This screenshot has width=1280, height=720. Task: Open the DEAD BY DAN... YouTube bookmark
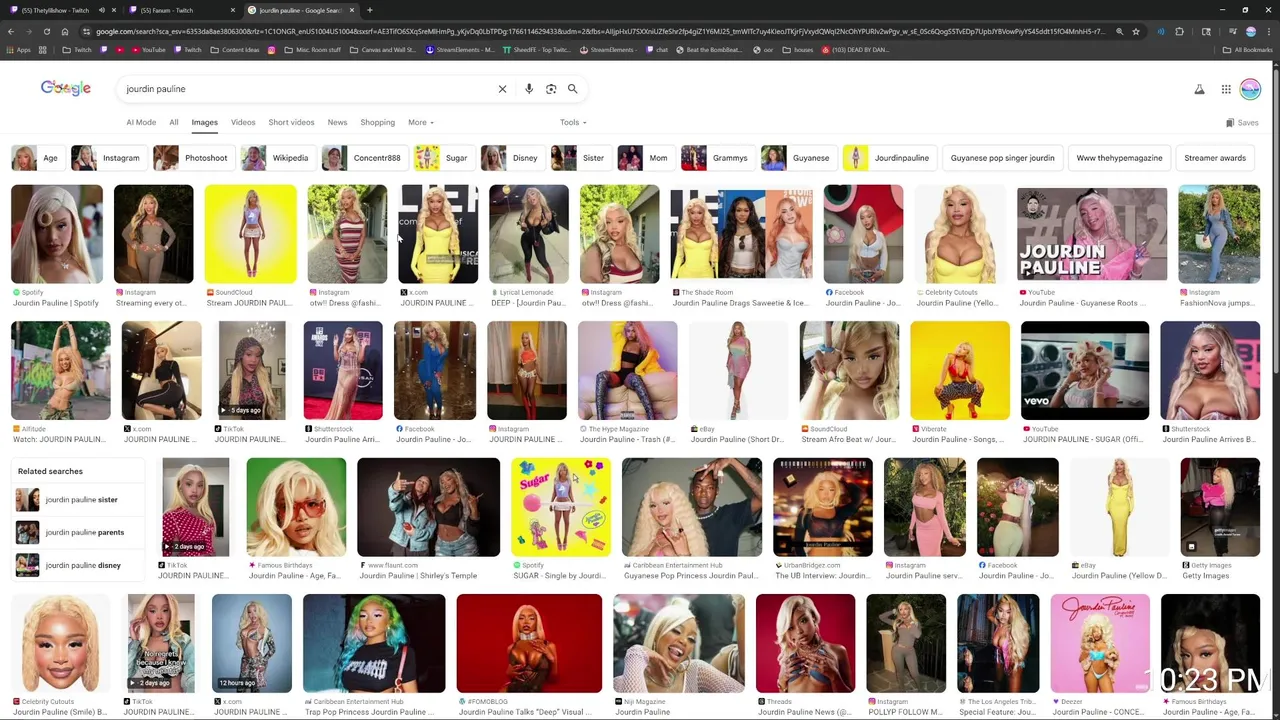pyautogui.click(x=855, y=50)
